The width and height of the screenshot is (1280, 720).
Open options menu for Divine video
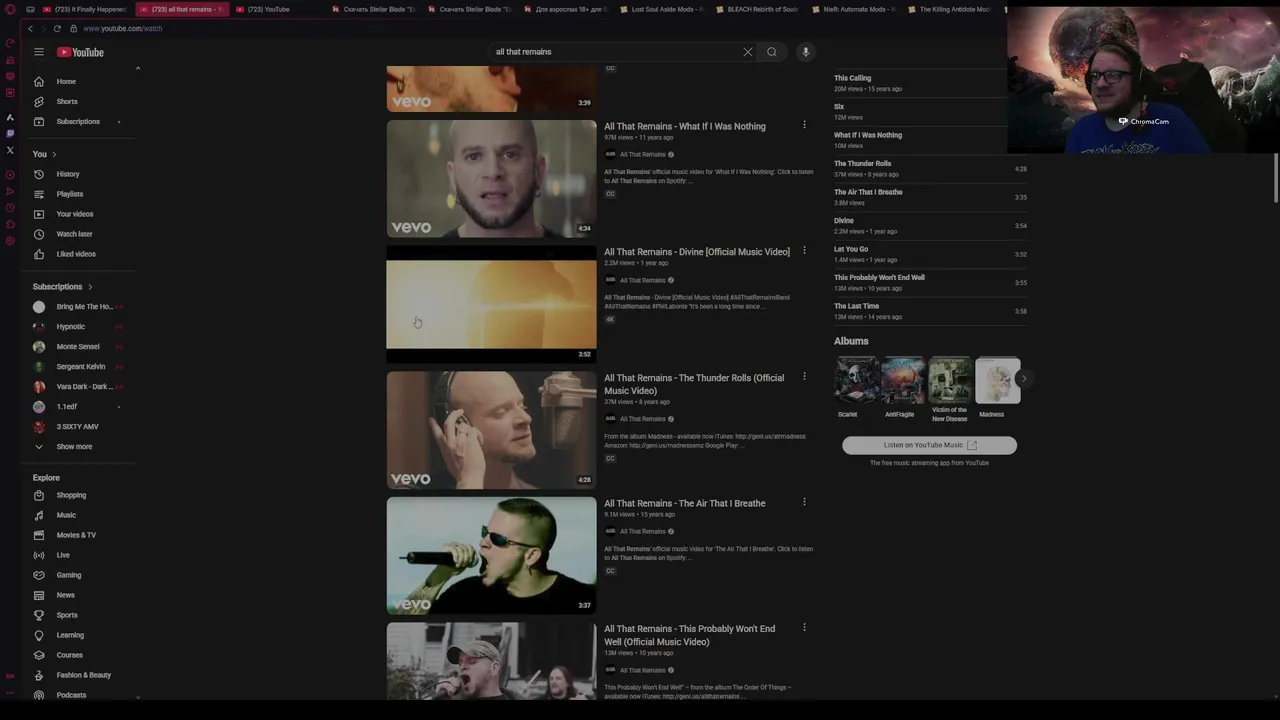804,251
